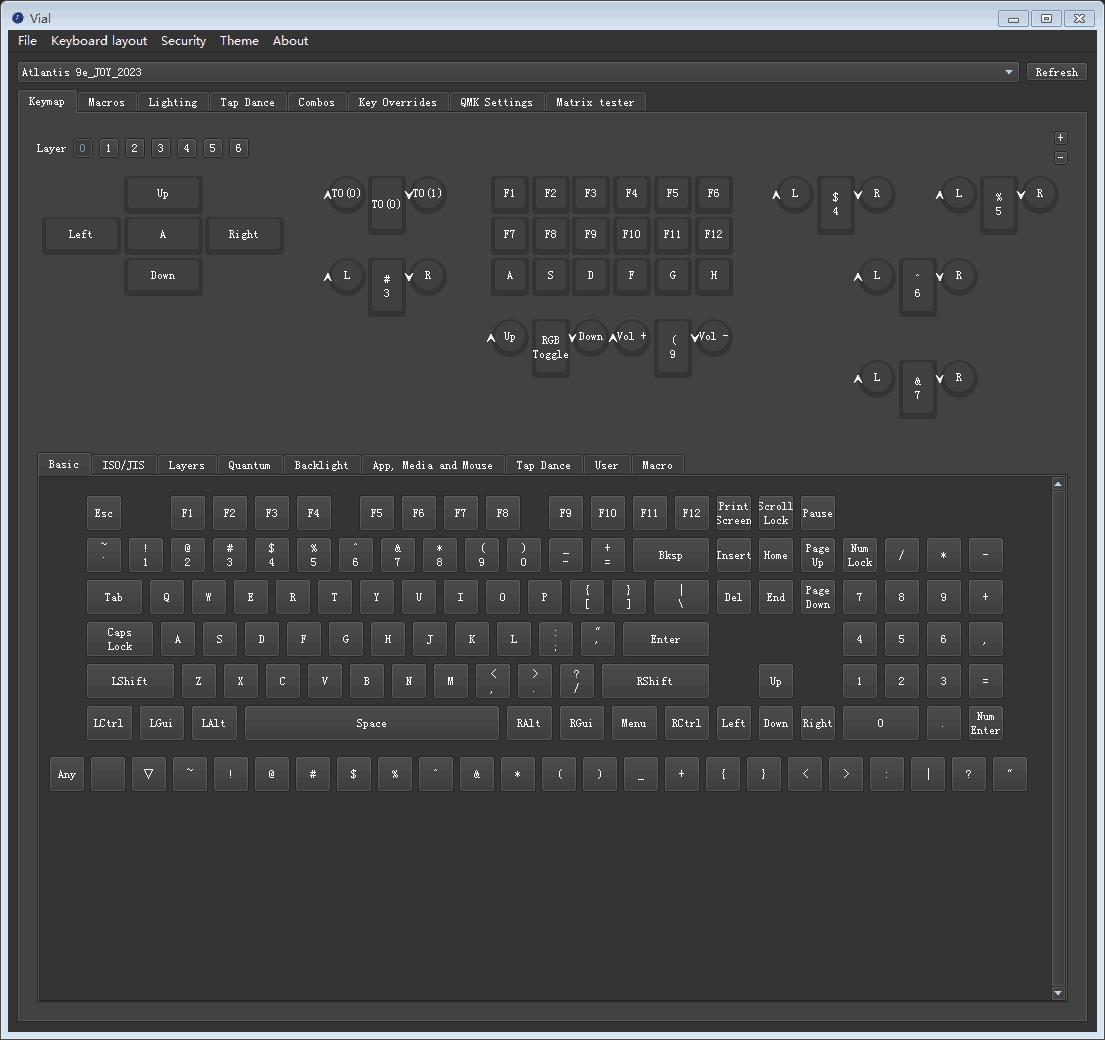Click the keycode panel scroll down arrow

(x=1059, y=993)
